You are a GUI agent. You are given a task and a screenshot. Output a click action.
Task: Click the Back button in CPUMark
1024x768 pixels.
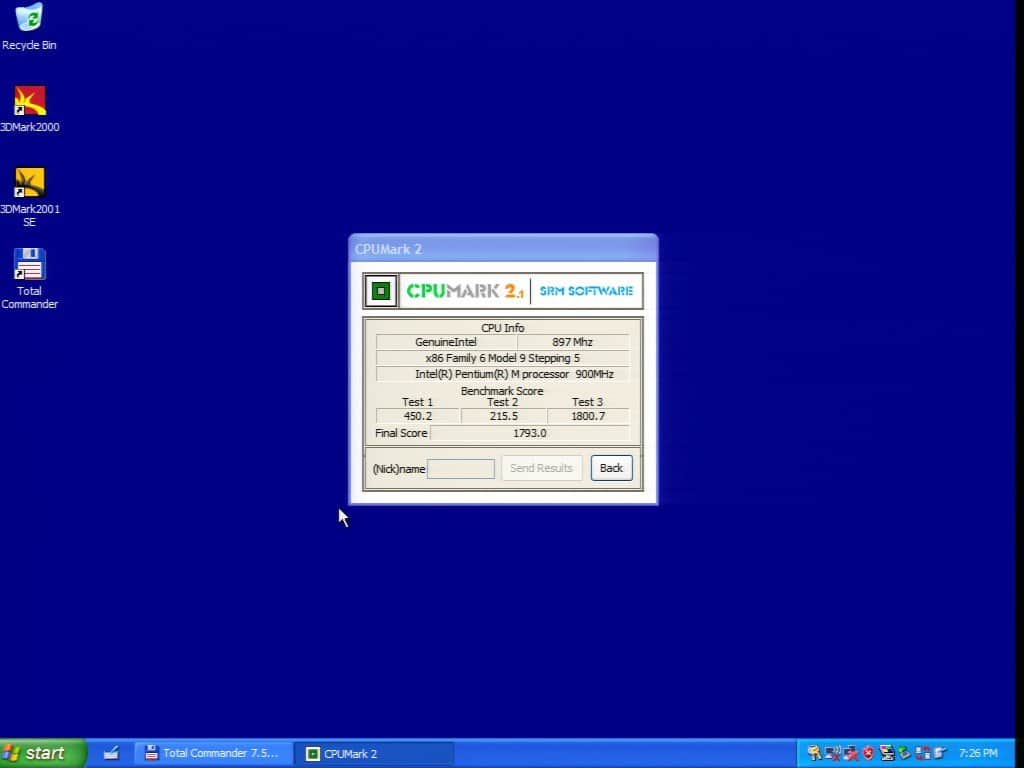tap(611, 468)
